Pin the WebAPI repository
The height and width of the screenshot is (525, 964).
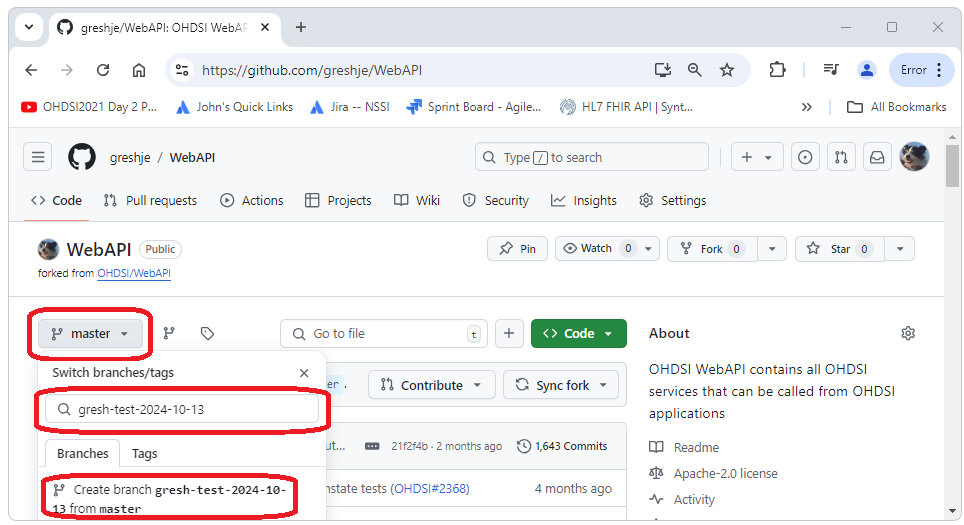[x=517, y=248]
